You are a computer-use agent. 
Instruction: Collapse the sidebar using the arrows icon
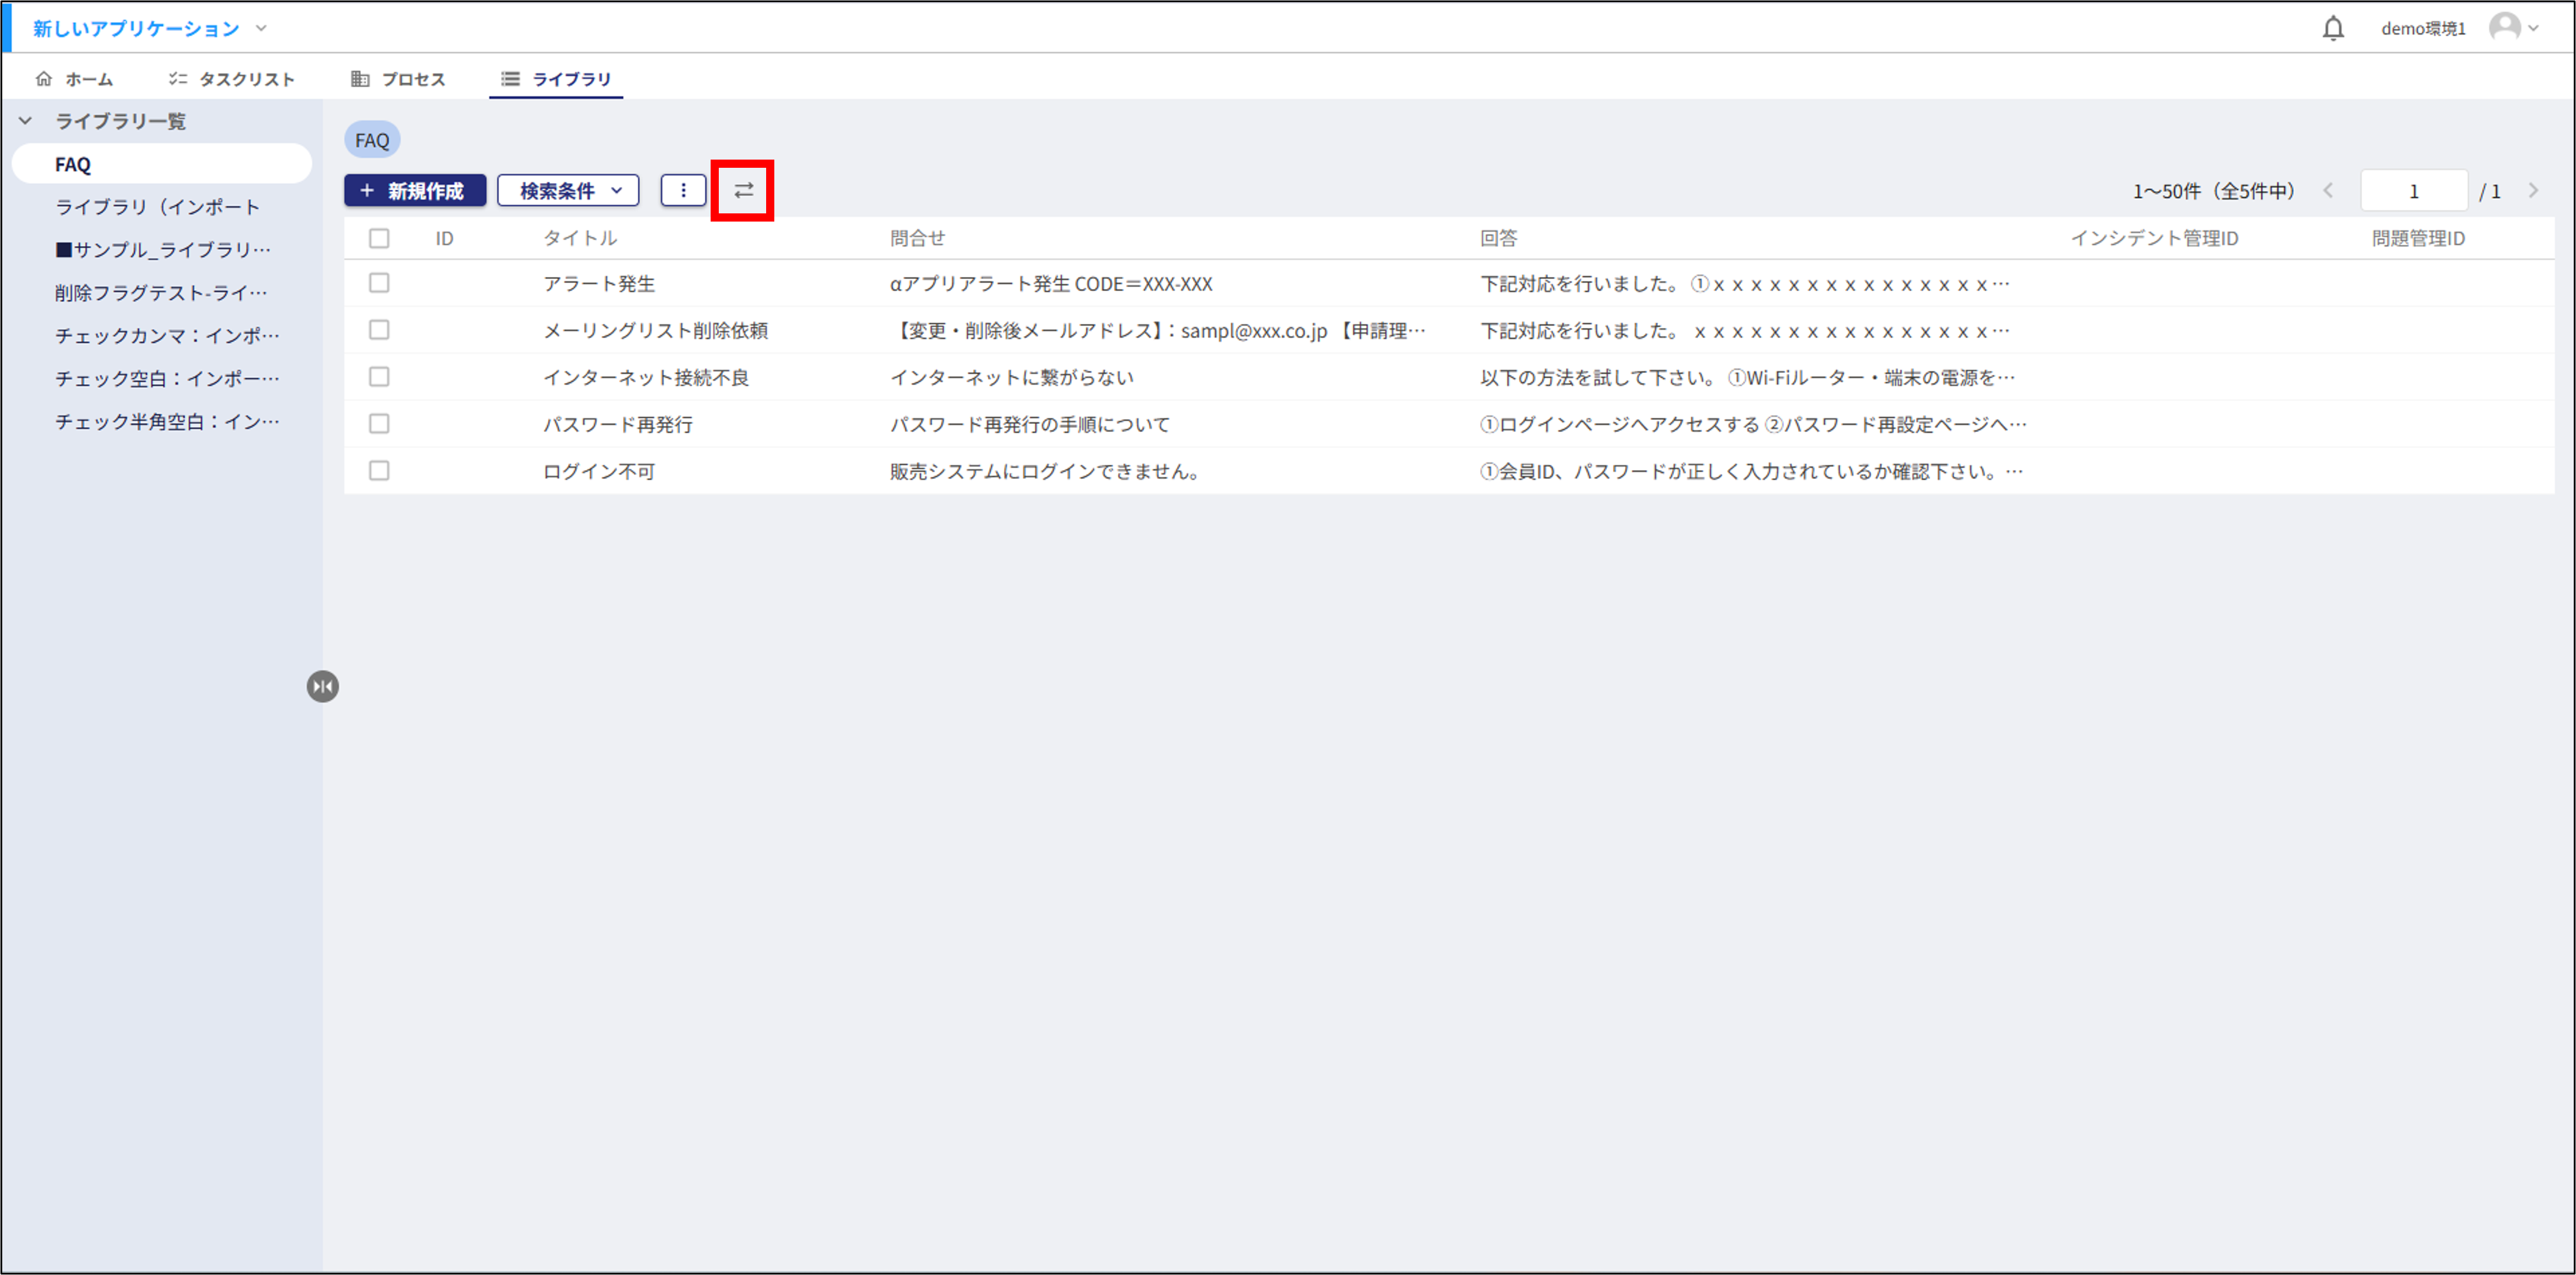pos(322,686)
